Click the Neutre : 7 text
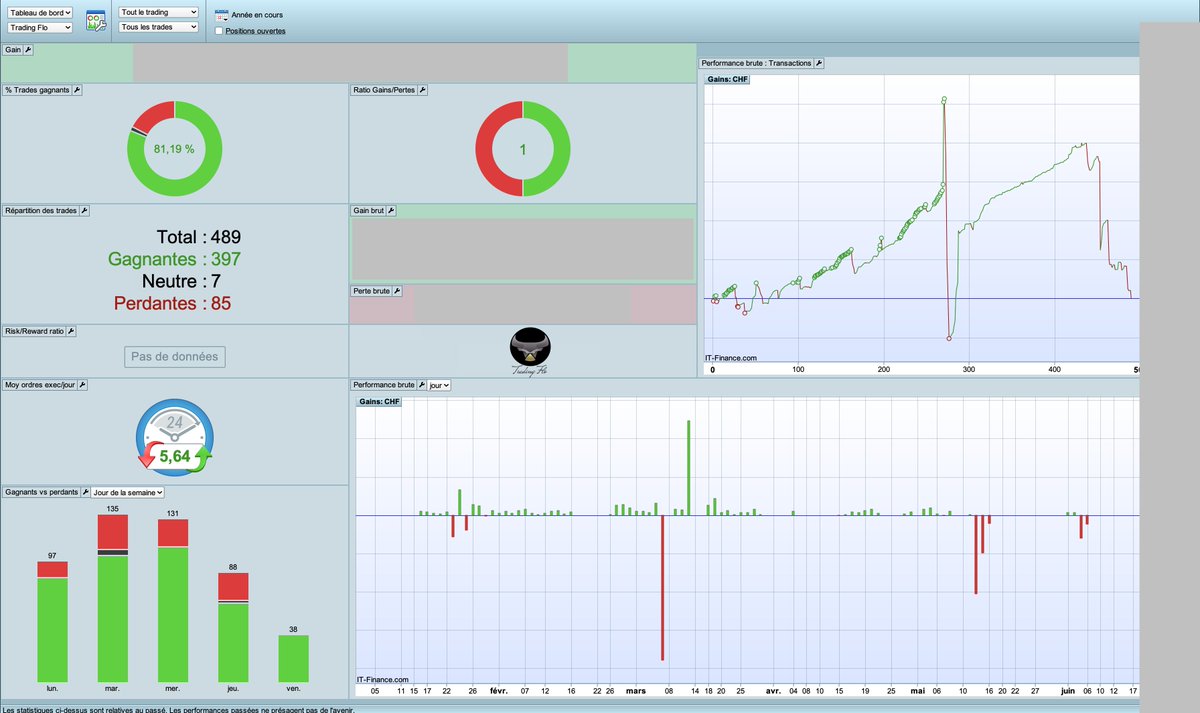This screenshot has height=713, width=1200. click(x=181, y=281)
